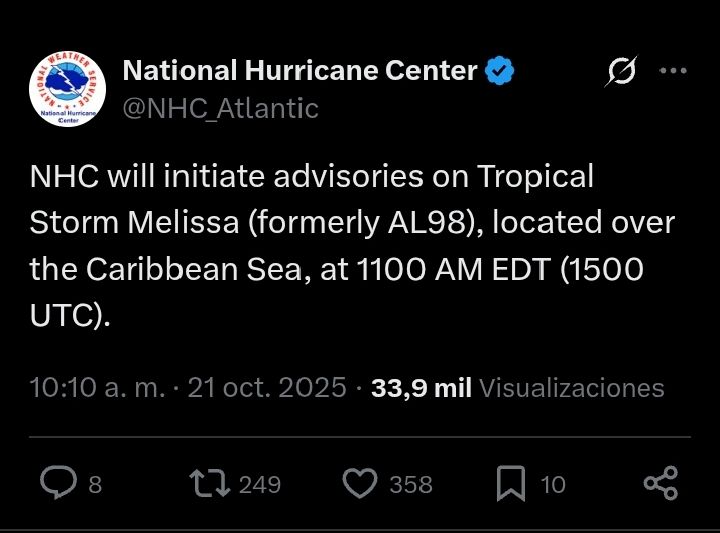Click the tweet text about Tropical Storm Melissa
Viewport: 720px width, 533px height.
click(352, 244)
